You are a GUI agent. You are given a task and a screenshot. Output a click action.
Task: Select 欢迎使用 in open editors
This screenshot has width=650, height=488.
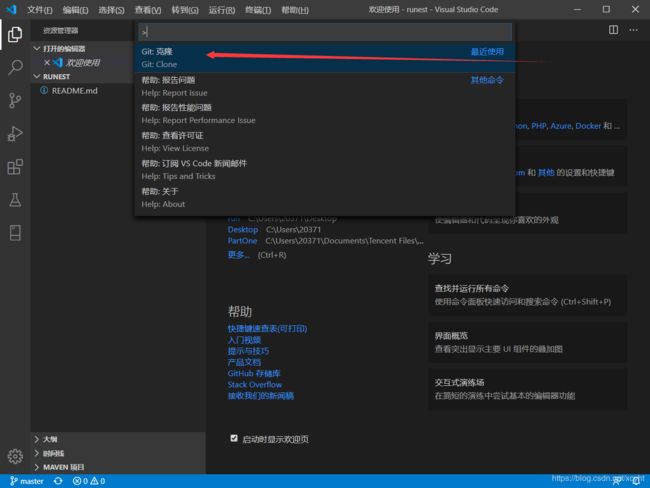(83, 63)
